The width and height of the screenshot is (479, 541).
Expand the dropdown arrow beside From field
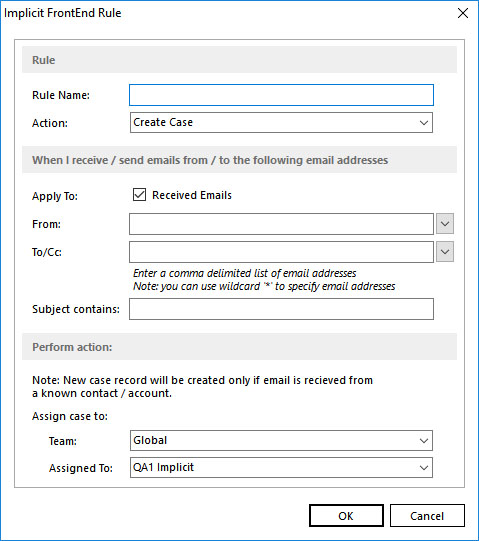pyautogui.click(x=445, y=224)
